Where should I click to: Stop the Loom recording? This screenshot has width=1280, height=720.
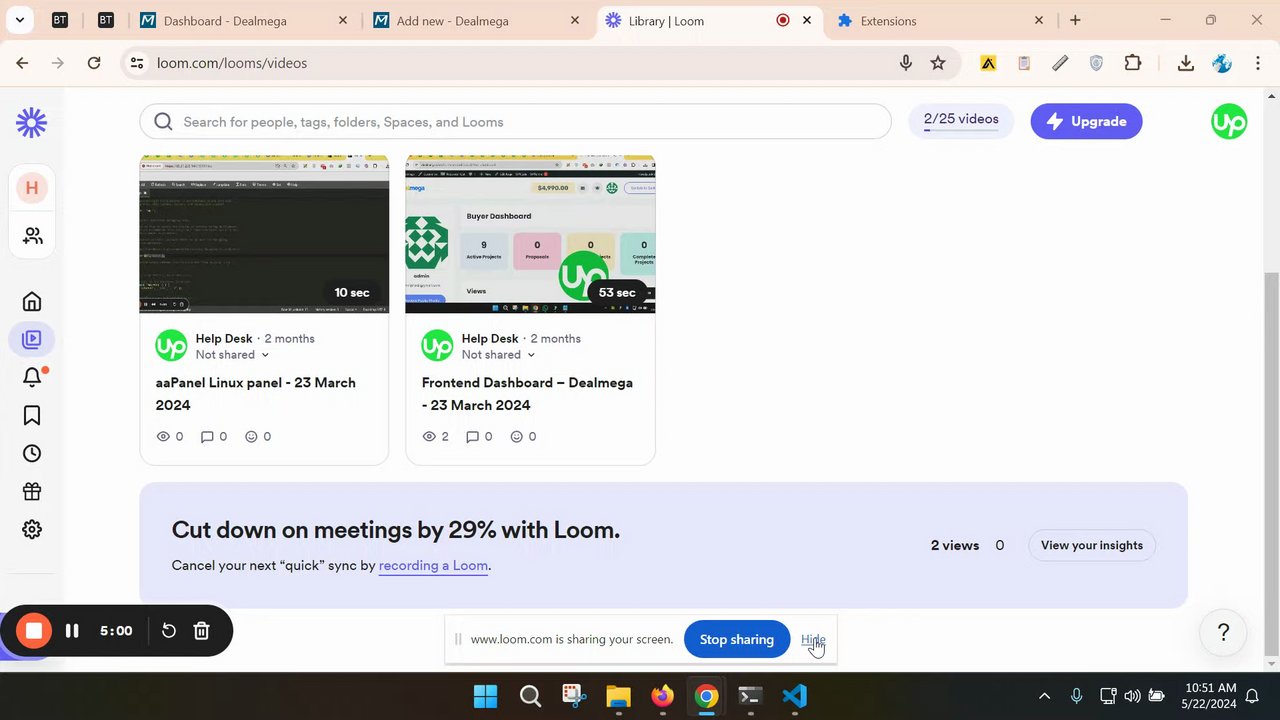33,631
